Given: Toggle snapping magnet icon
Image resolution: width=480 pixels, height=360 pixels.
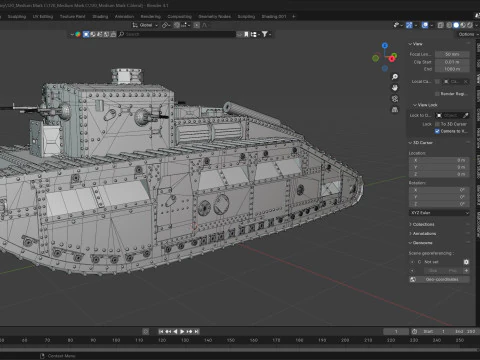Looking at the screenshot, I should (177, 25).
